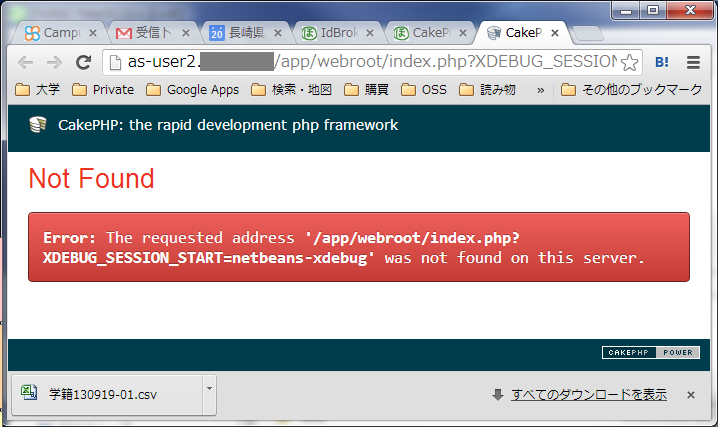Reload the current page
Screen dimensions: 718x427
(x=84, y=62)
